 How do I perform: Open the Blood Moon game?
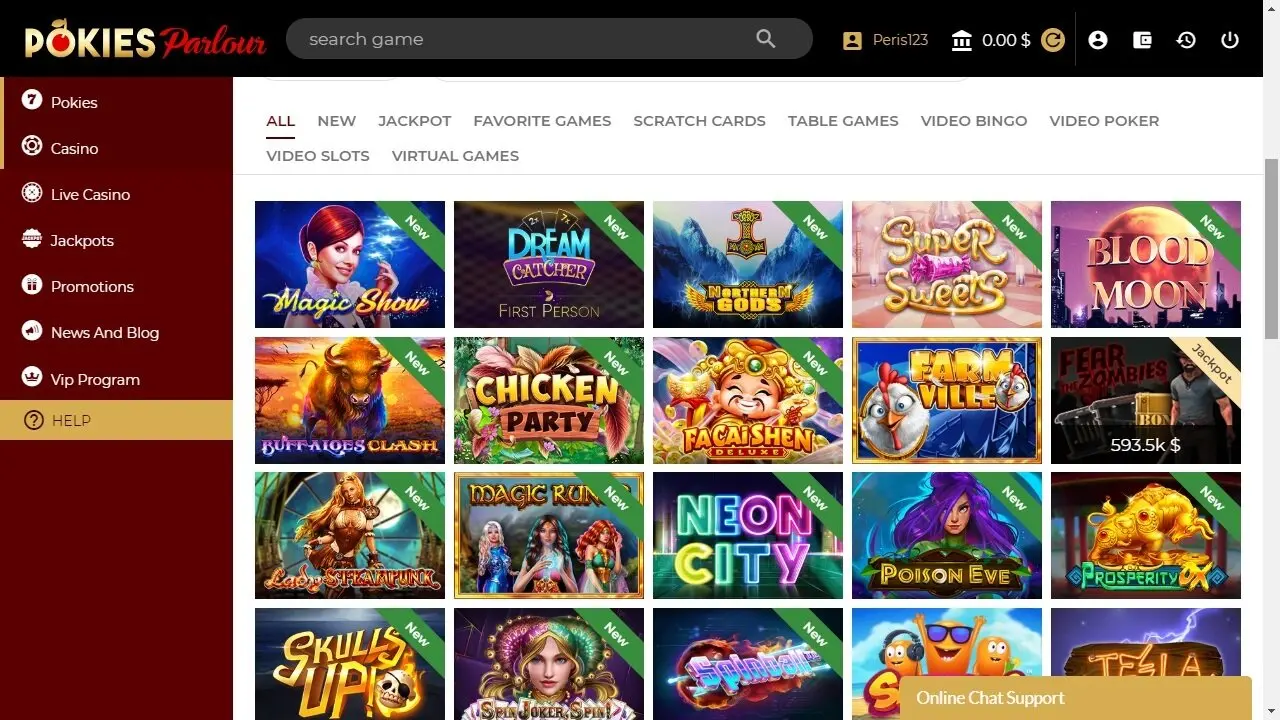[x=1146, y=264]
